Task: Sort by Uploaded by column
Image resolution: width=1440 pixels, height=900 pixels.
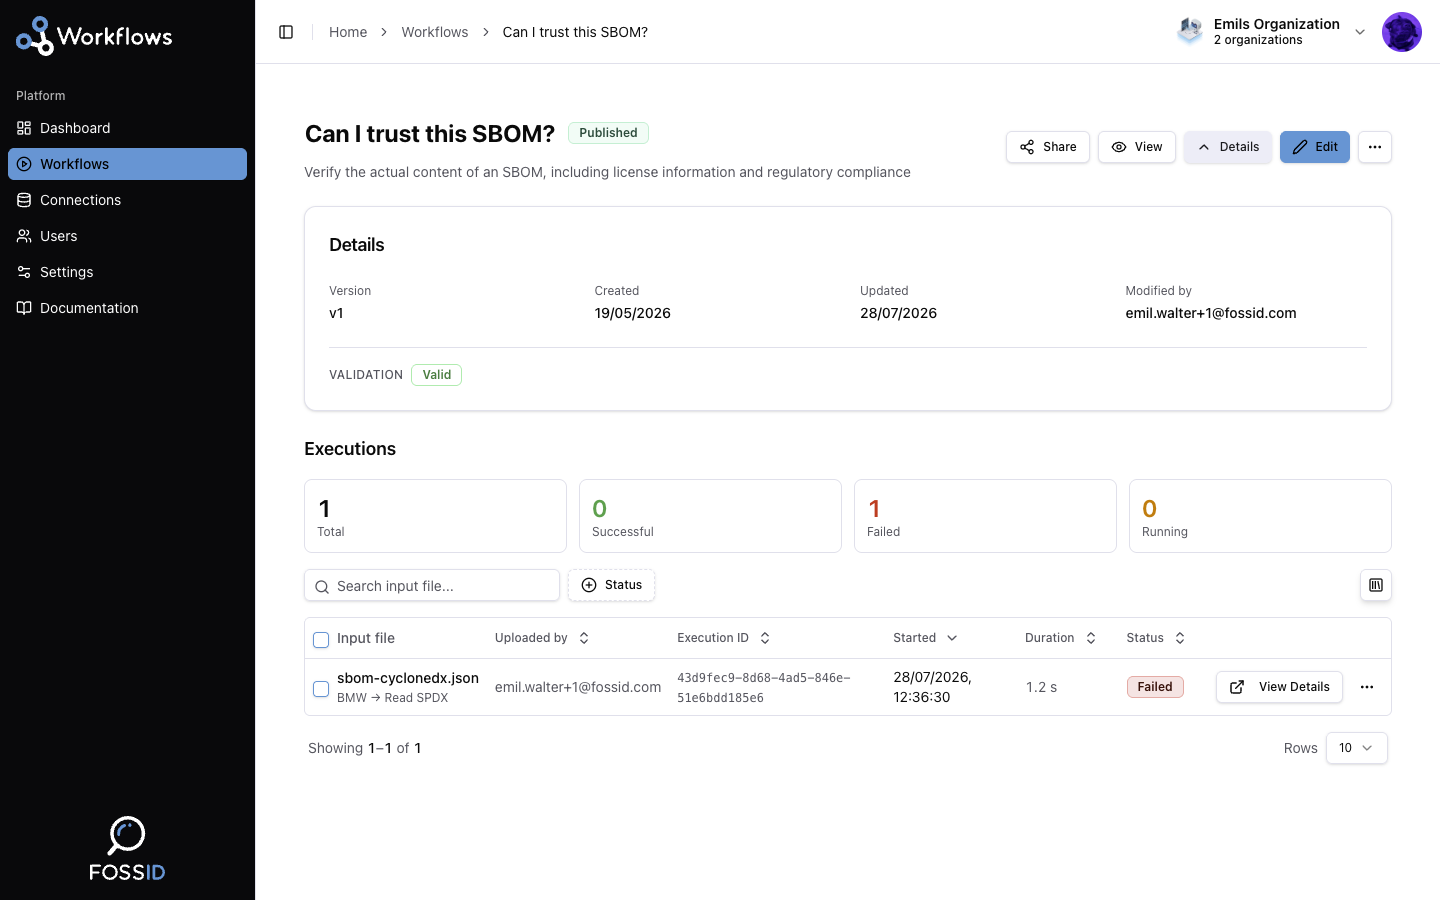Action: tap(542, 638)
